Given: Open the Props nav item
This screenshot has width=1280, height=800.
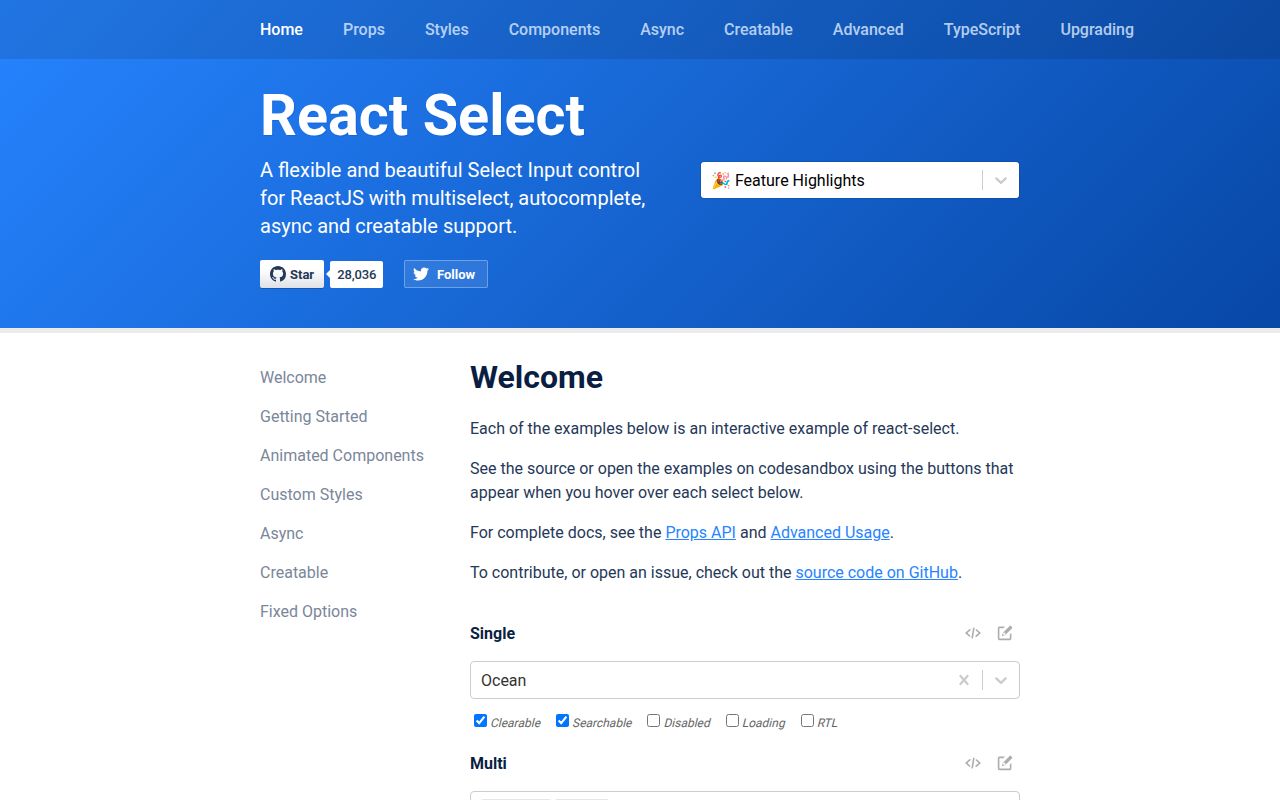Looking at the screenshot, I should click(x=364, y=29).
